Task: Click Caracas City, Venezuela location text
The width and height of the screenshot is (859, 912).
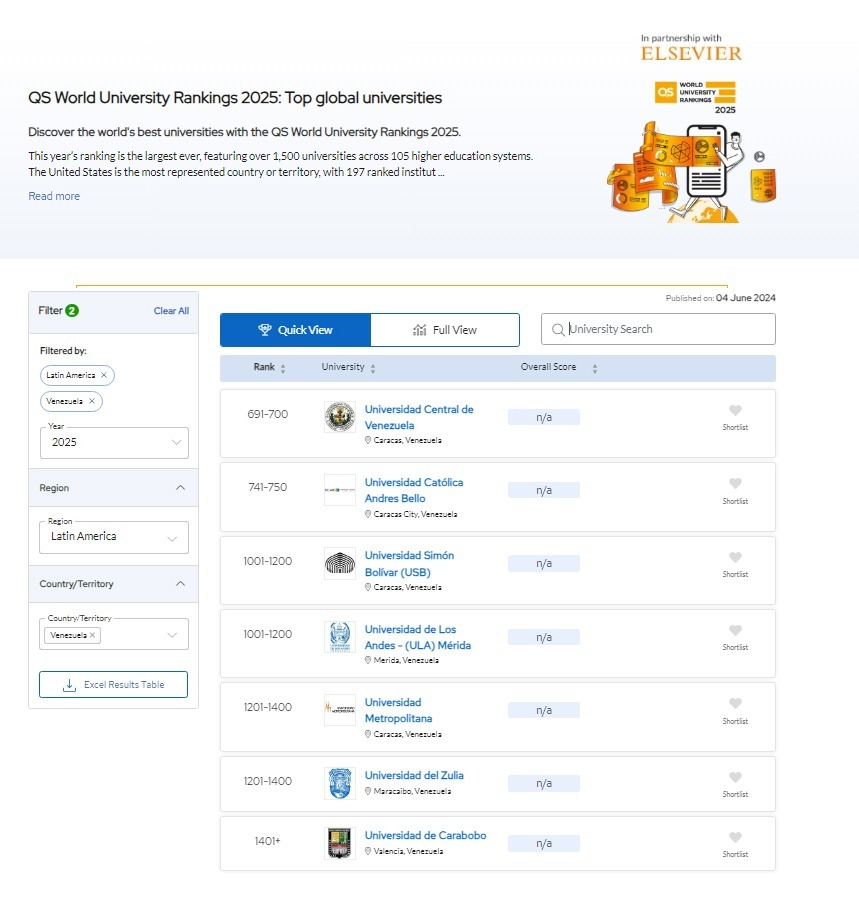Action: [x=415, y=514]
